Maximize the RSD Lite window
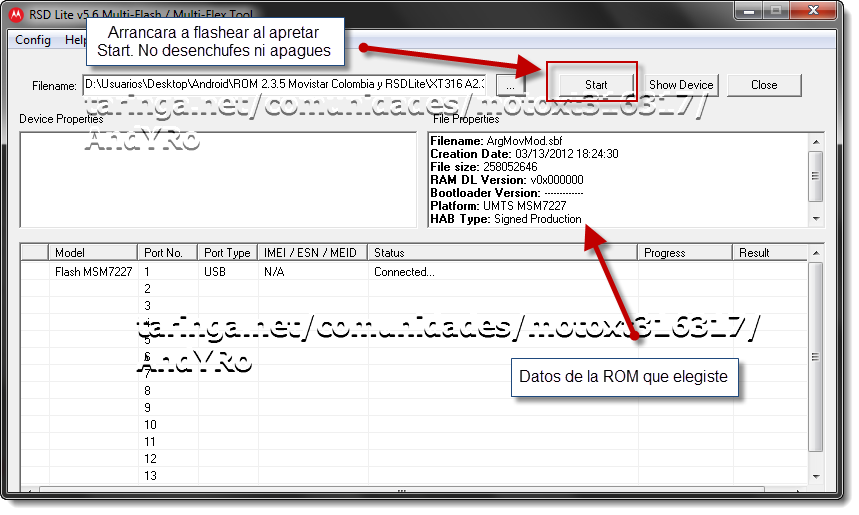The image size is (859, 515). click(776, 11)
